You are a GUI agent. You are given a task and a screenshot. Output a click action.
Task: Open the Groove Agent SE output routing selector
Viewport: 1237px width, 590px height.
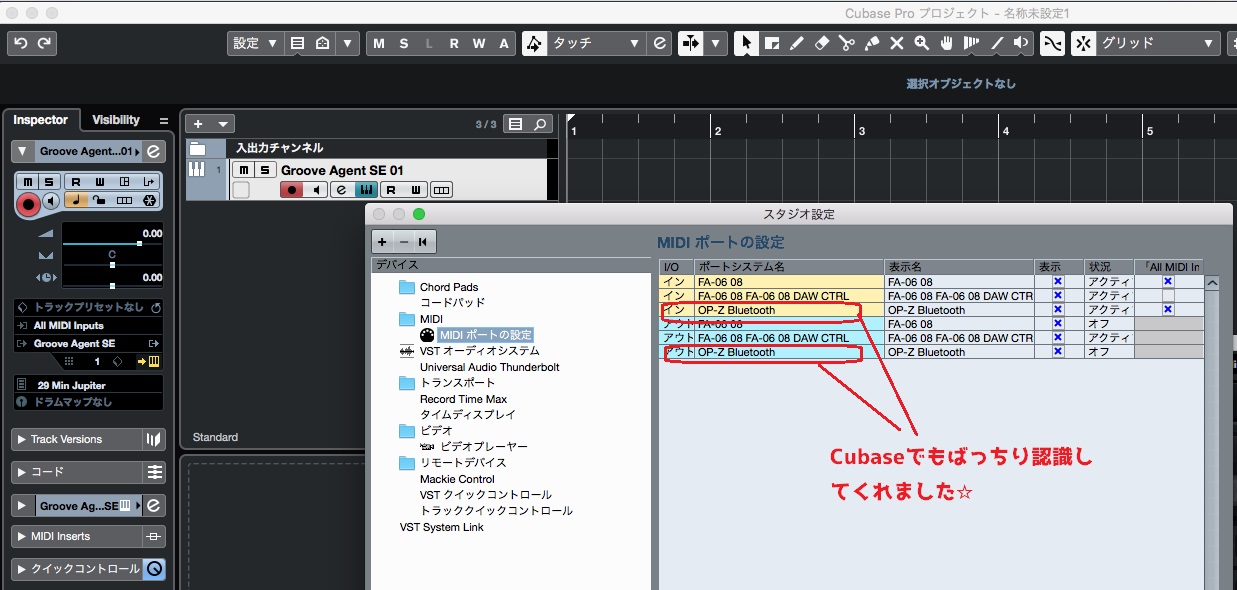point(88,343)
